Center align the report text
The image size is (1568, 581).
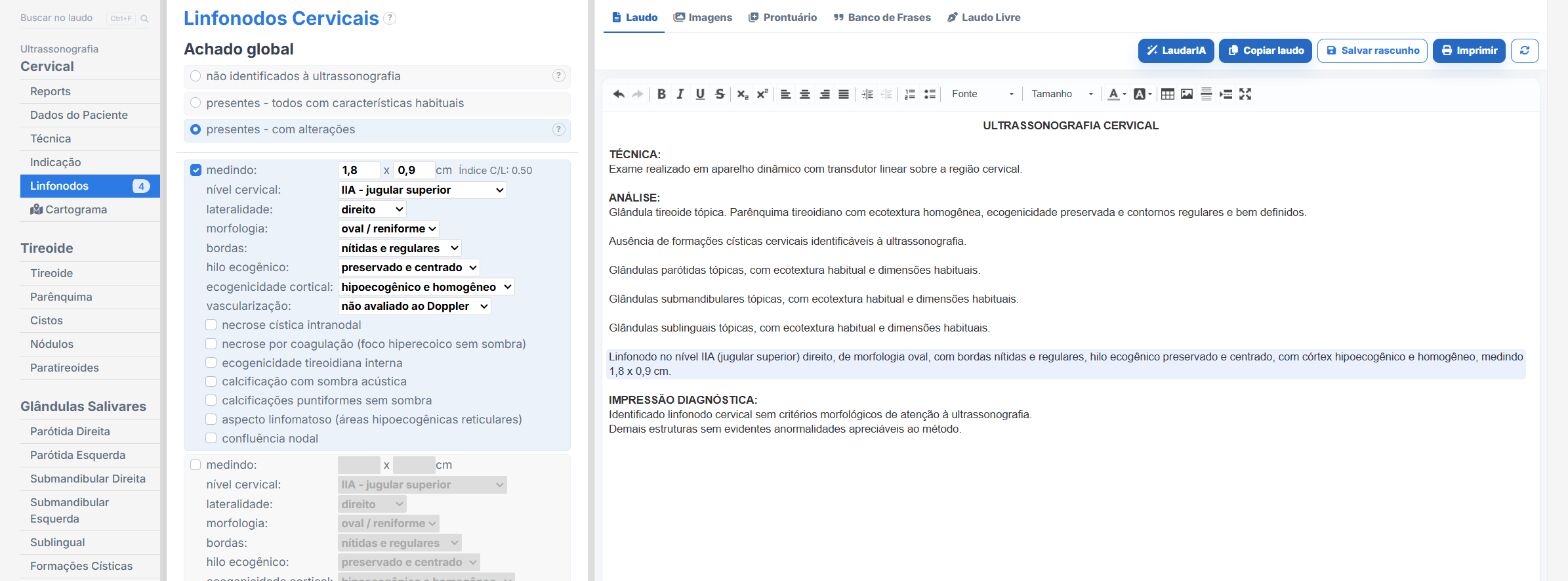[805, 94]
